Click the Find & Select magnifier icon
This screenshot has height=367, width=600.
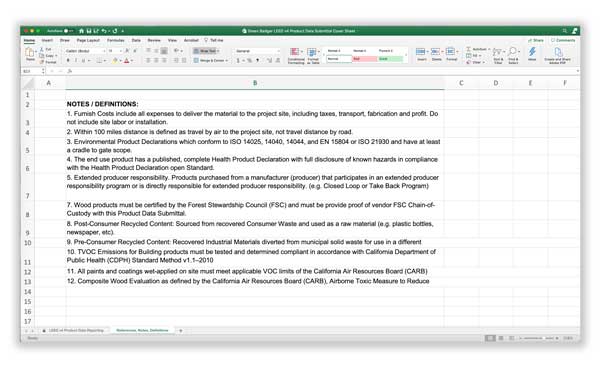(513, 55)
